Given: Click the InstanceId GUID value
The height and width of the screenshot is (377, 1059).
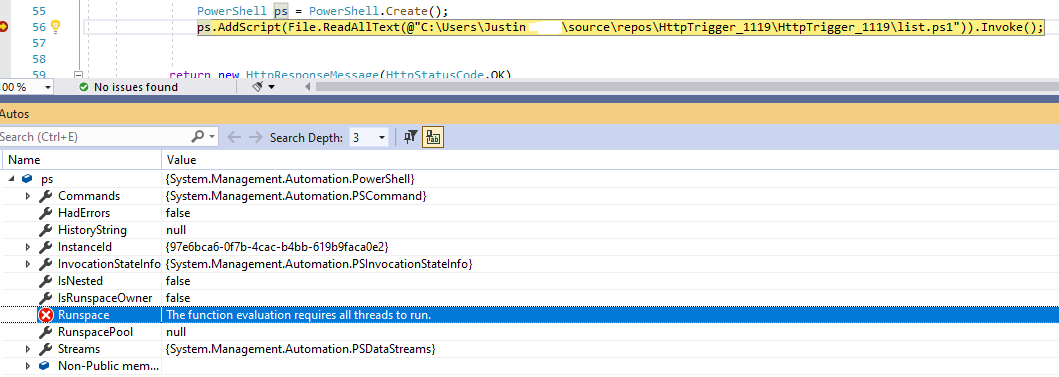Looking at the screenshot, I should (x=277, y=247).
